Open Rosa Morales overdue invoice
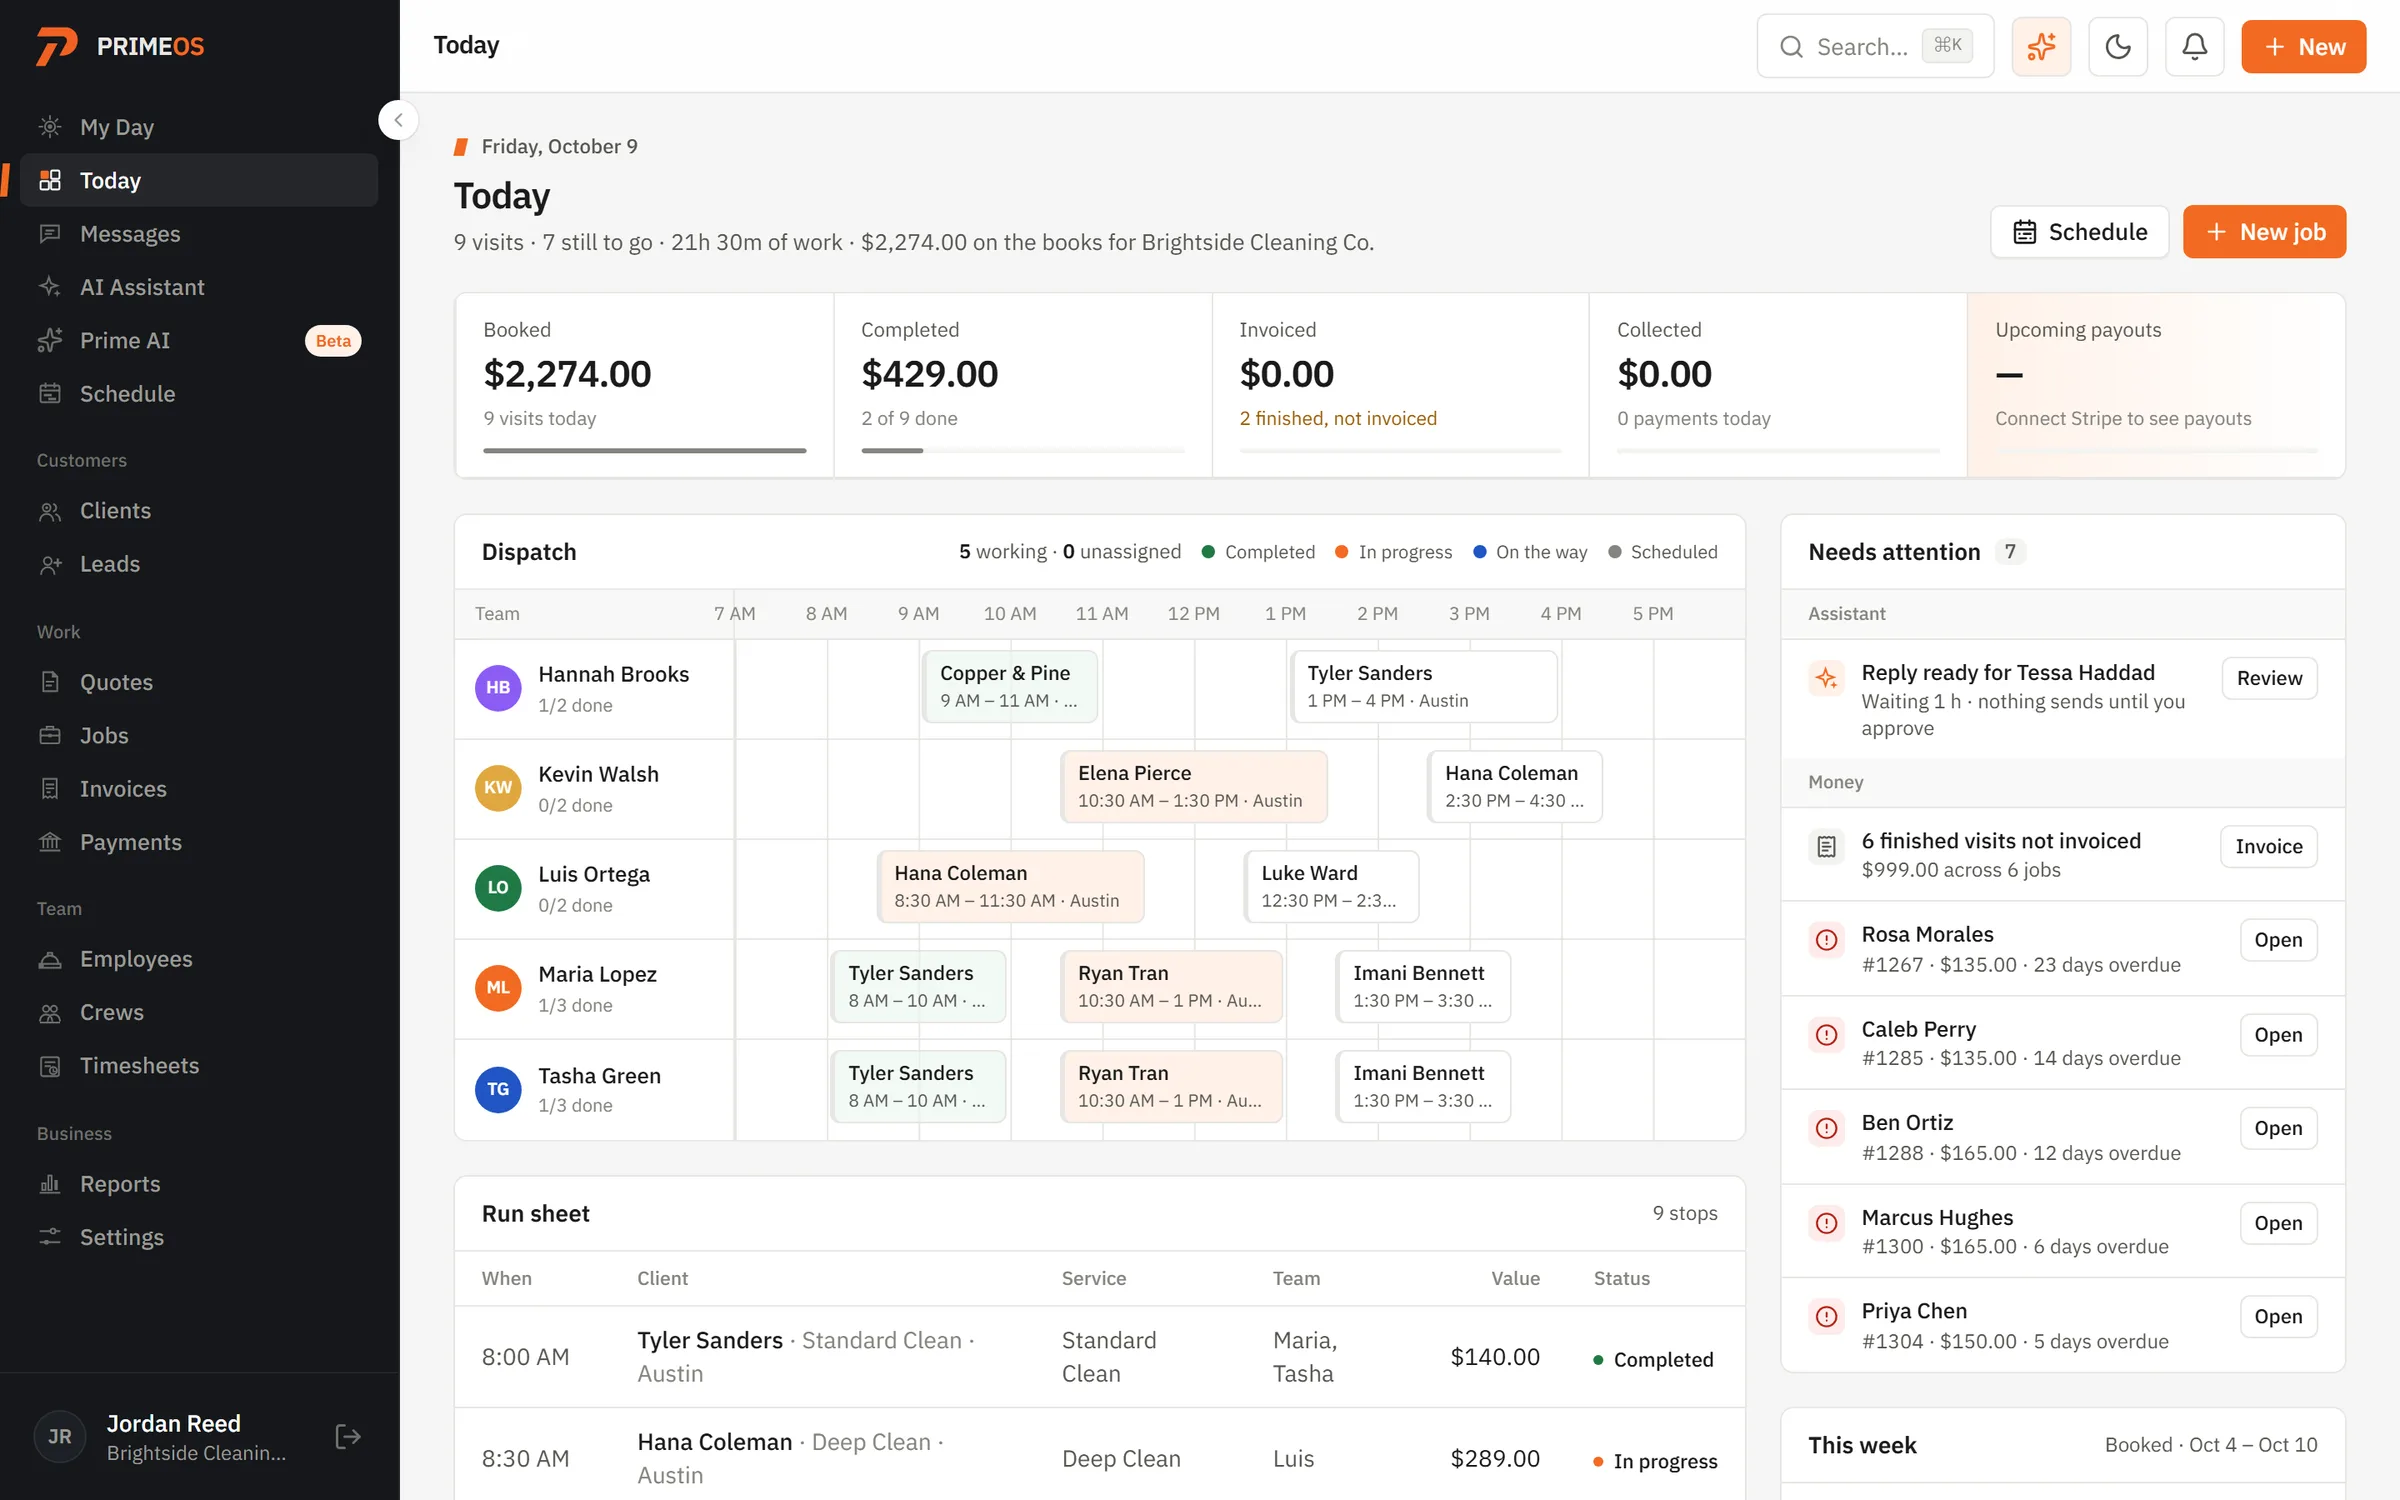This screenshot has height=1500, width=2400. [x=2278, y=940]
